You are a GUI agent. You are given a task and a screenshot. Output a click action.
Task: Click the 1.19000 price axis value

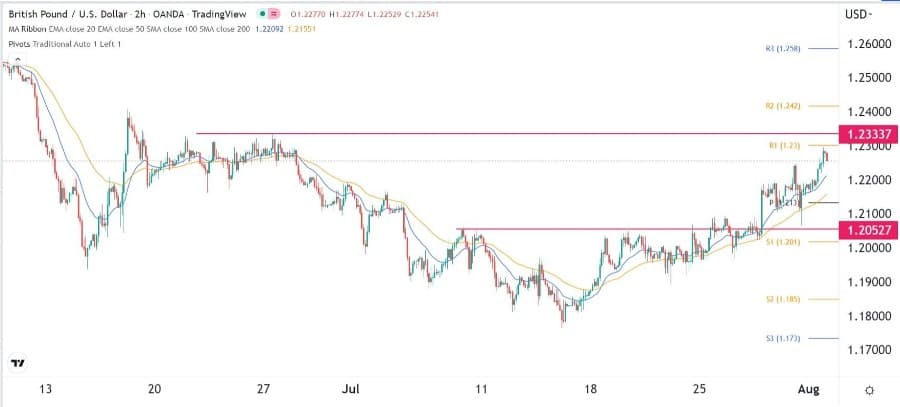pyautogui.click(x=868, y=282)
